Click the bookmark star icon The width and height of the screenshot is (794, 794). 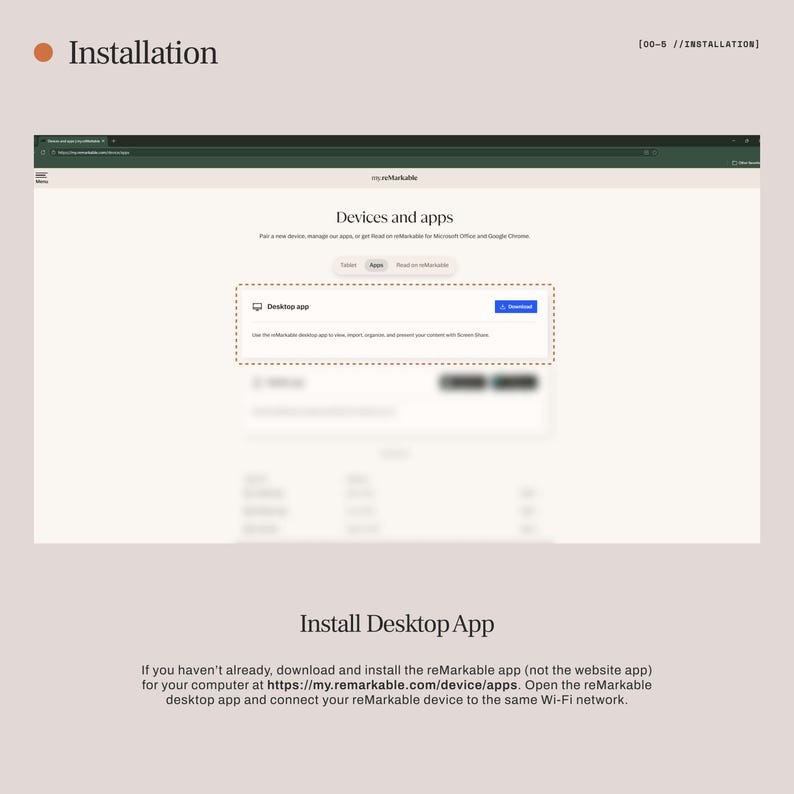click(x=655, y=152)
